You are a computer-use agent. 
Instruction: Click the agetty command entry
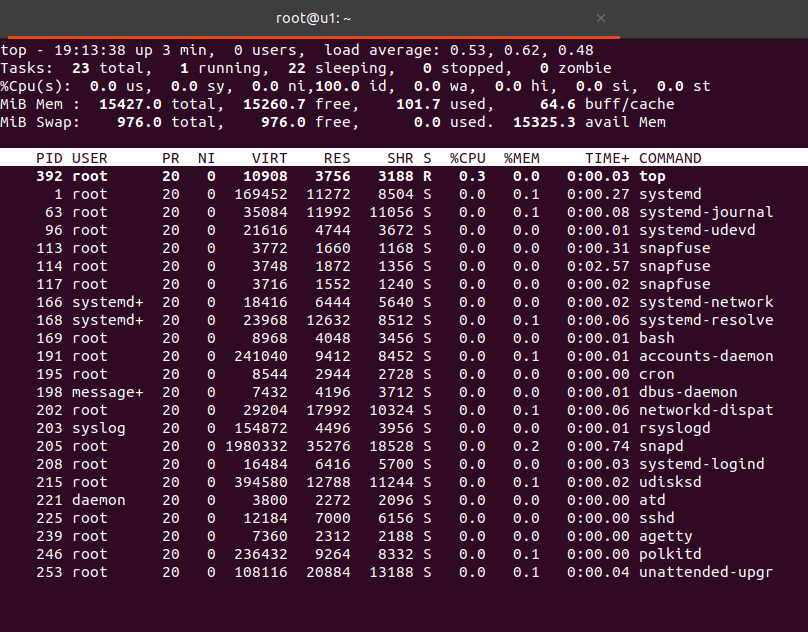coord(665,537)
